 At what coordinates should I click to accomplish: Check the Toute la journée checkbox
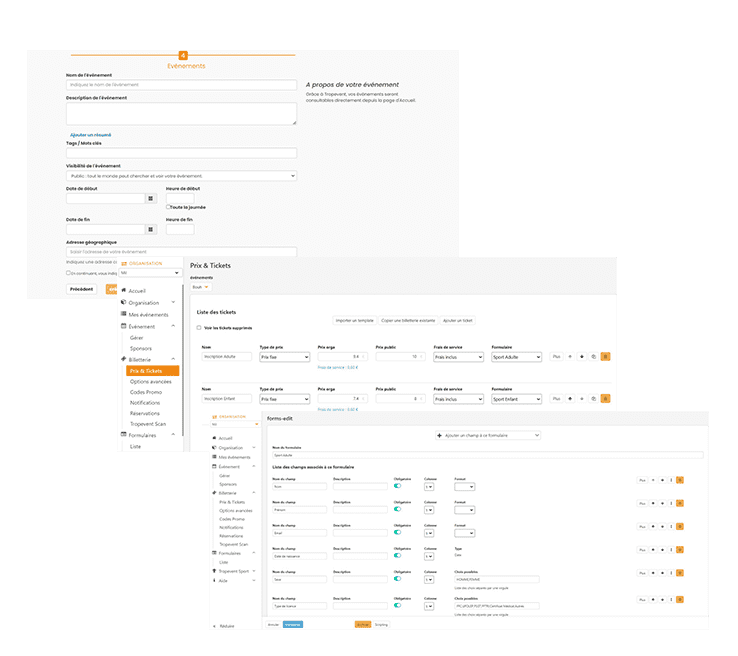coord(168,207)
